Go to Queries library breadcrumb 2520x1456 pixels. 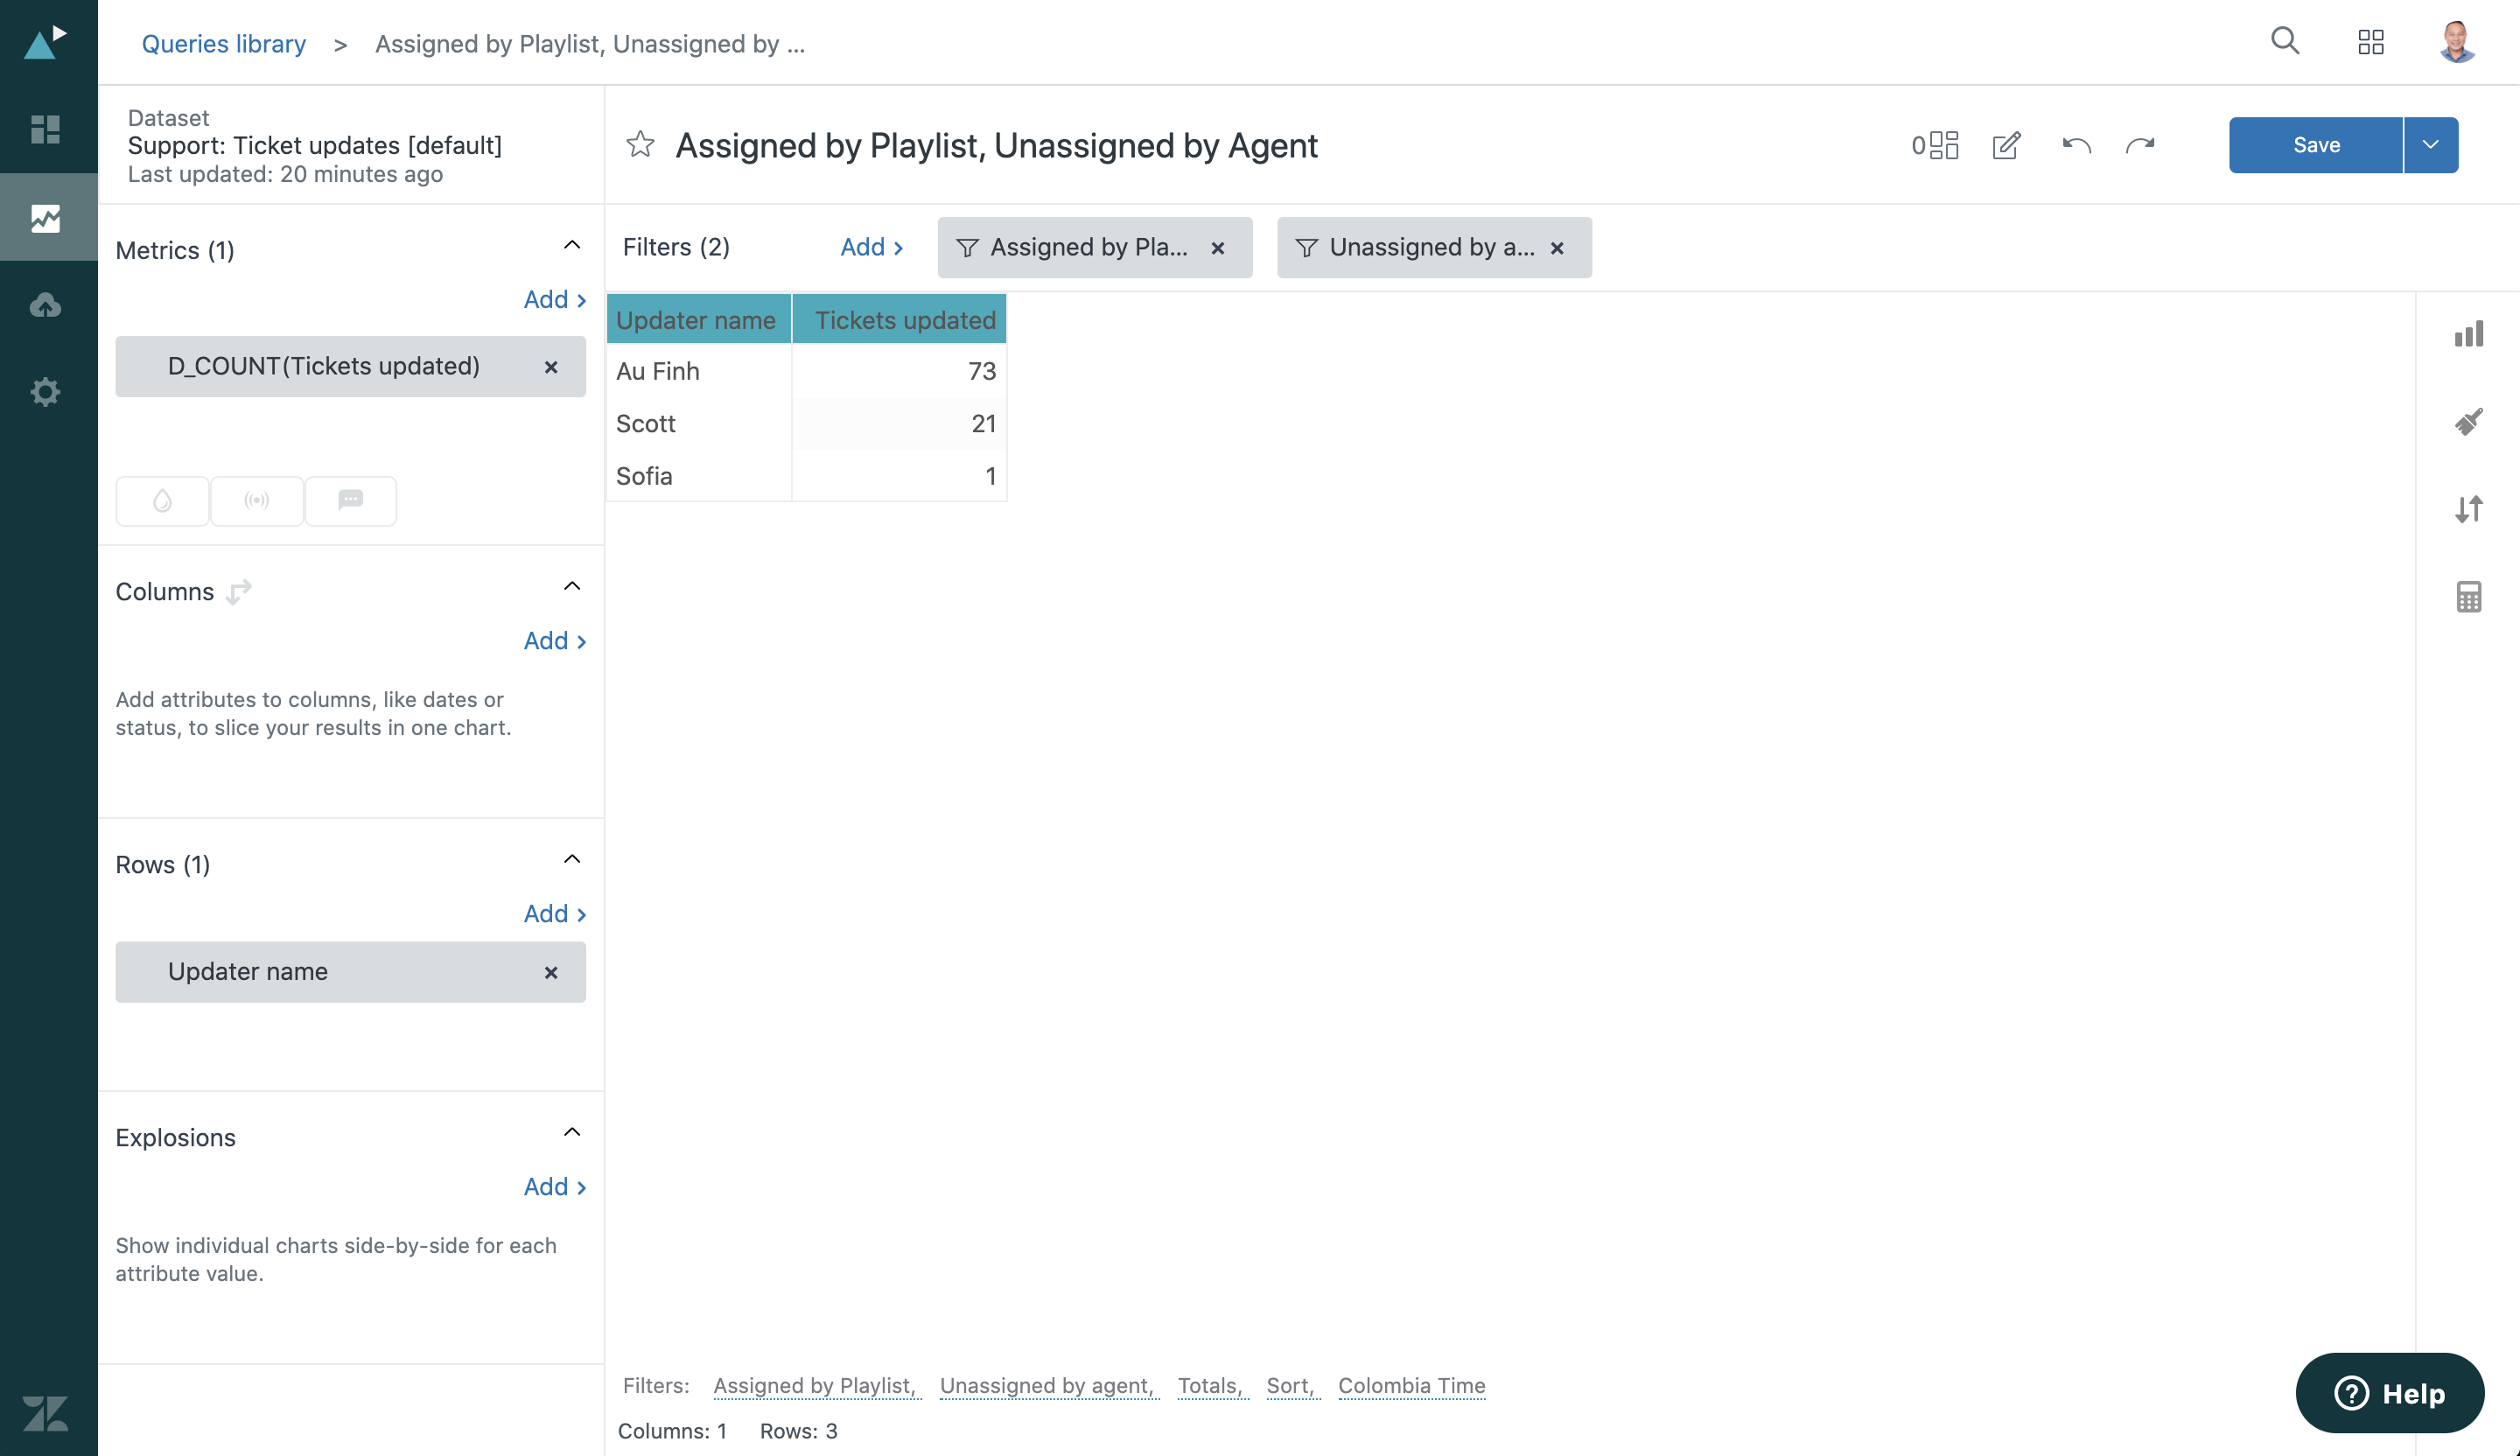point(223,44)
